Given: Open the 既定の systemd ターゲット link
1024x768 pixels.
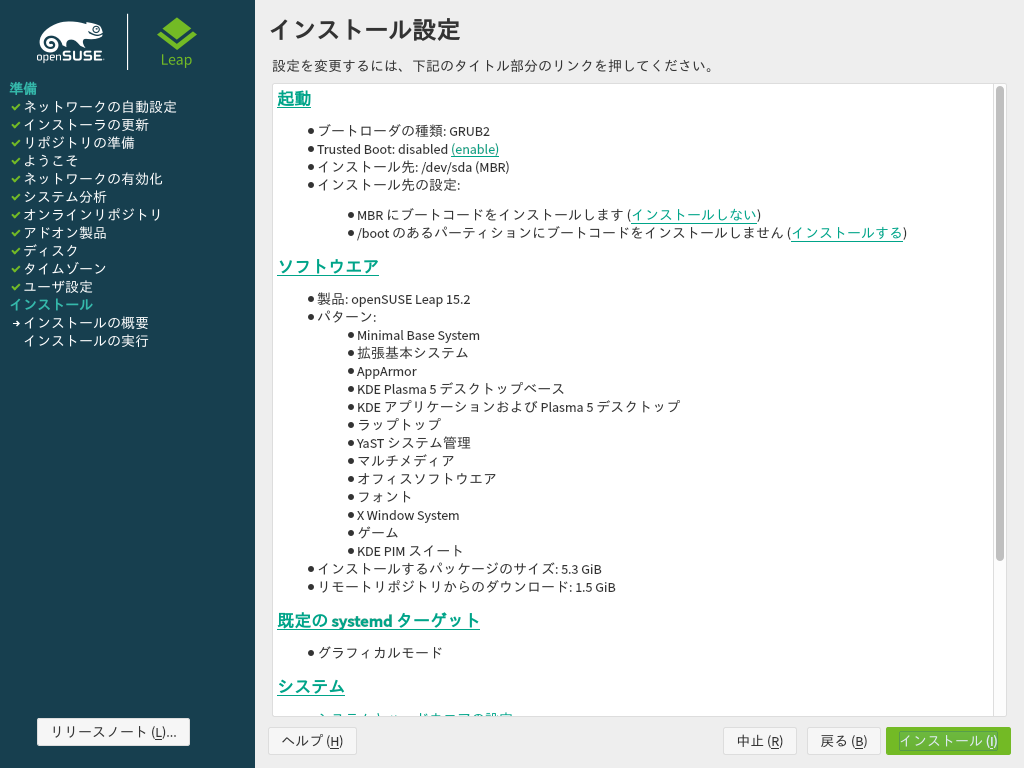Looking at the screenshot, I should click(x=378, y=620).
